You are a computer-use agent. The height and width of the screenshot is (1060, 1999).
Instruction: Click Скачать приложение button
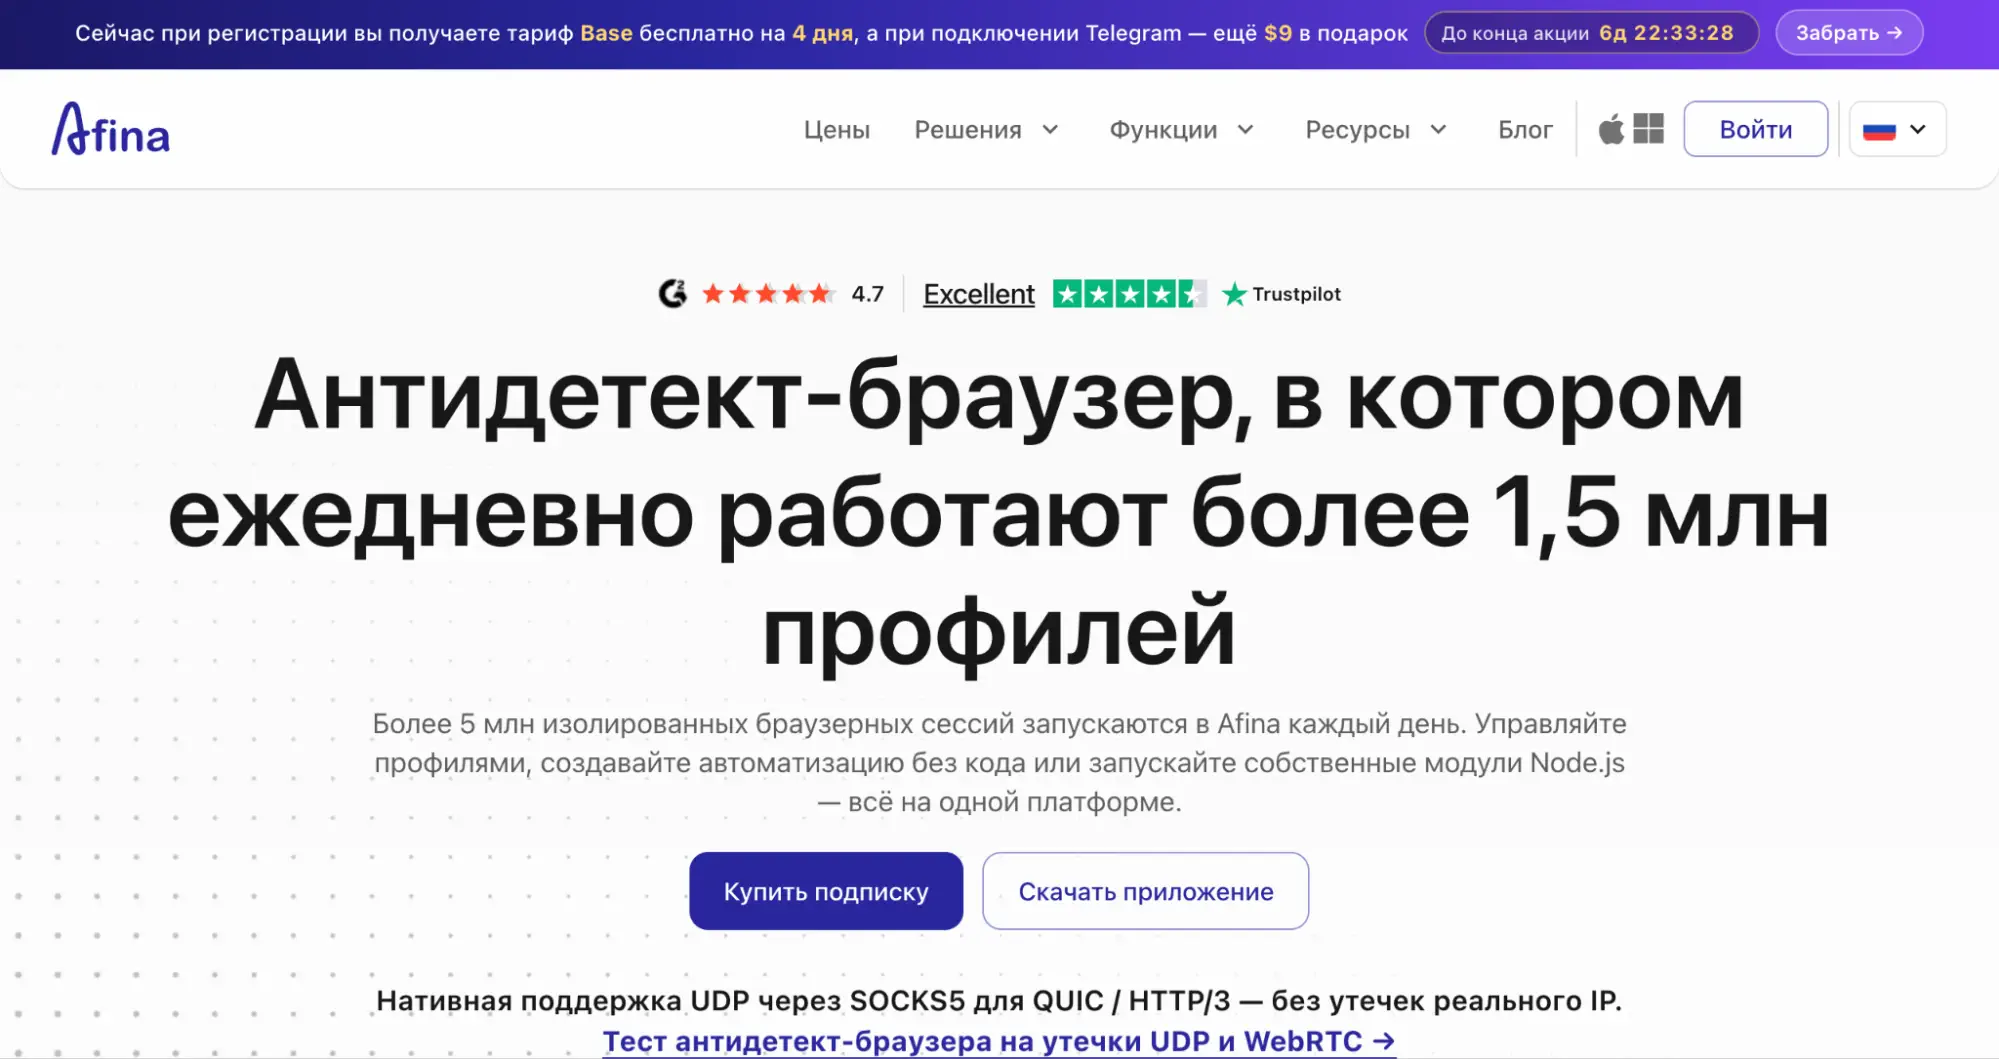click(1145, 891)
